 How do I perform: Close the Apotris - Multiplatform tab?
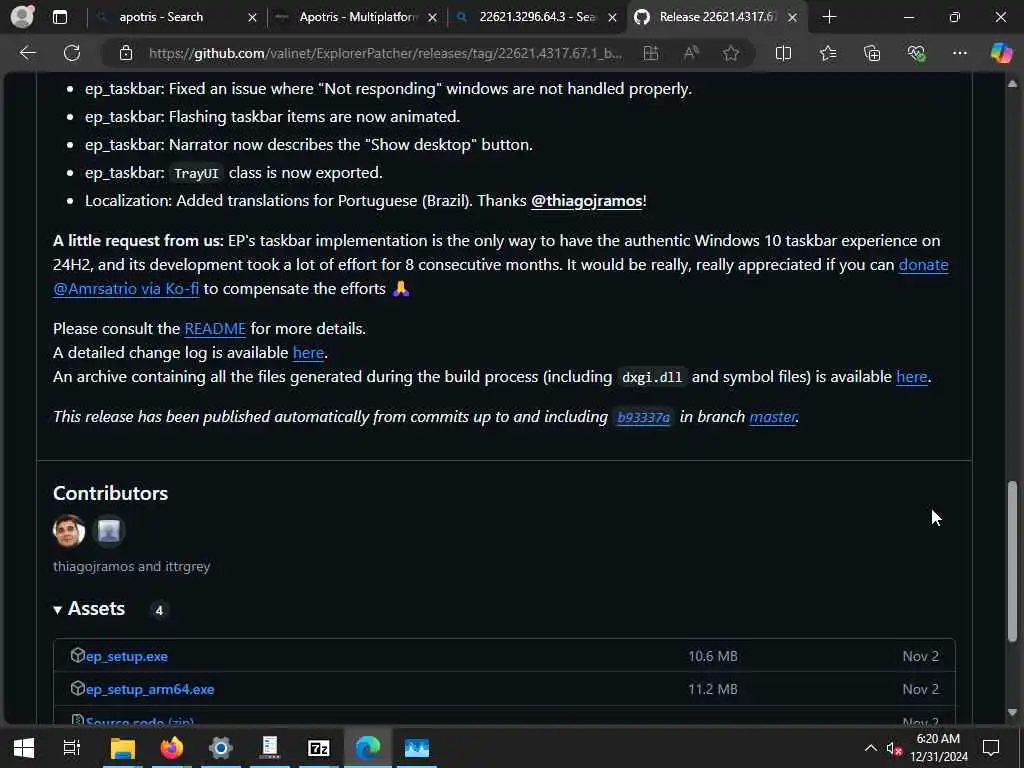[432, 18]
